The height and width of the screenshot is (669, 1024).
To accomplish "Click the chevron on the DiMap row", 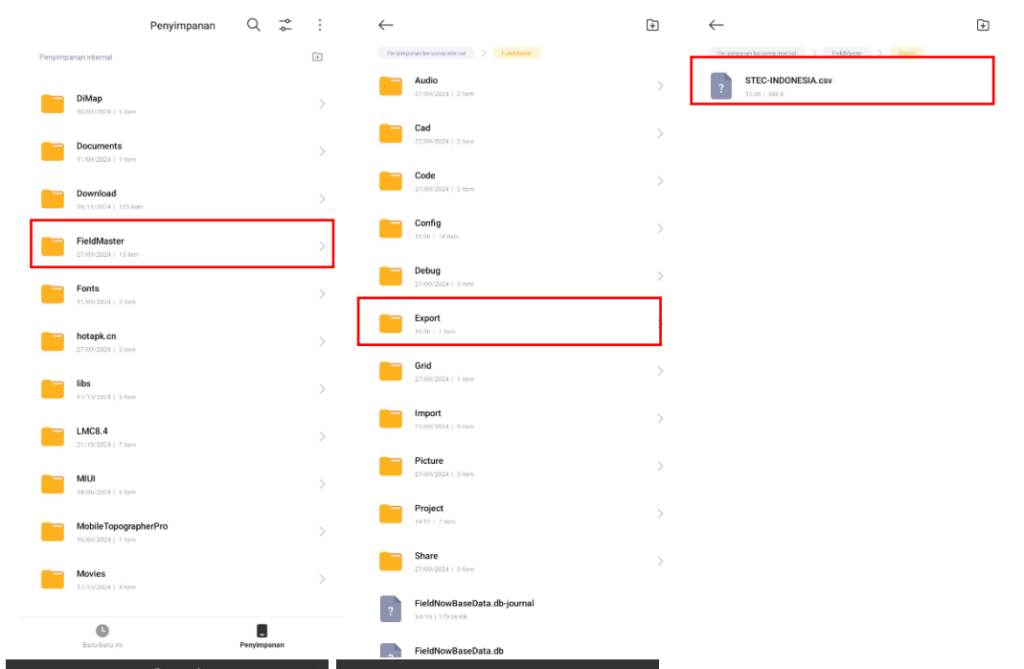I will pos(321,104).
